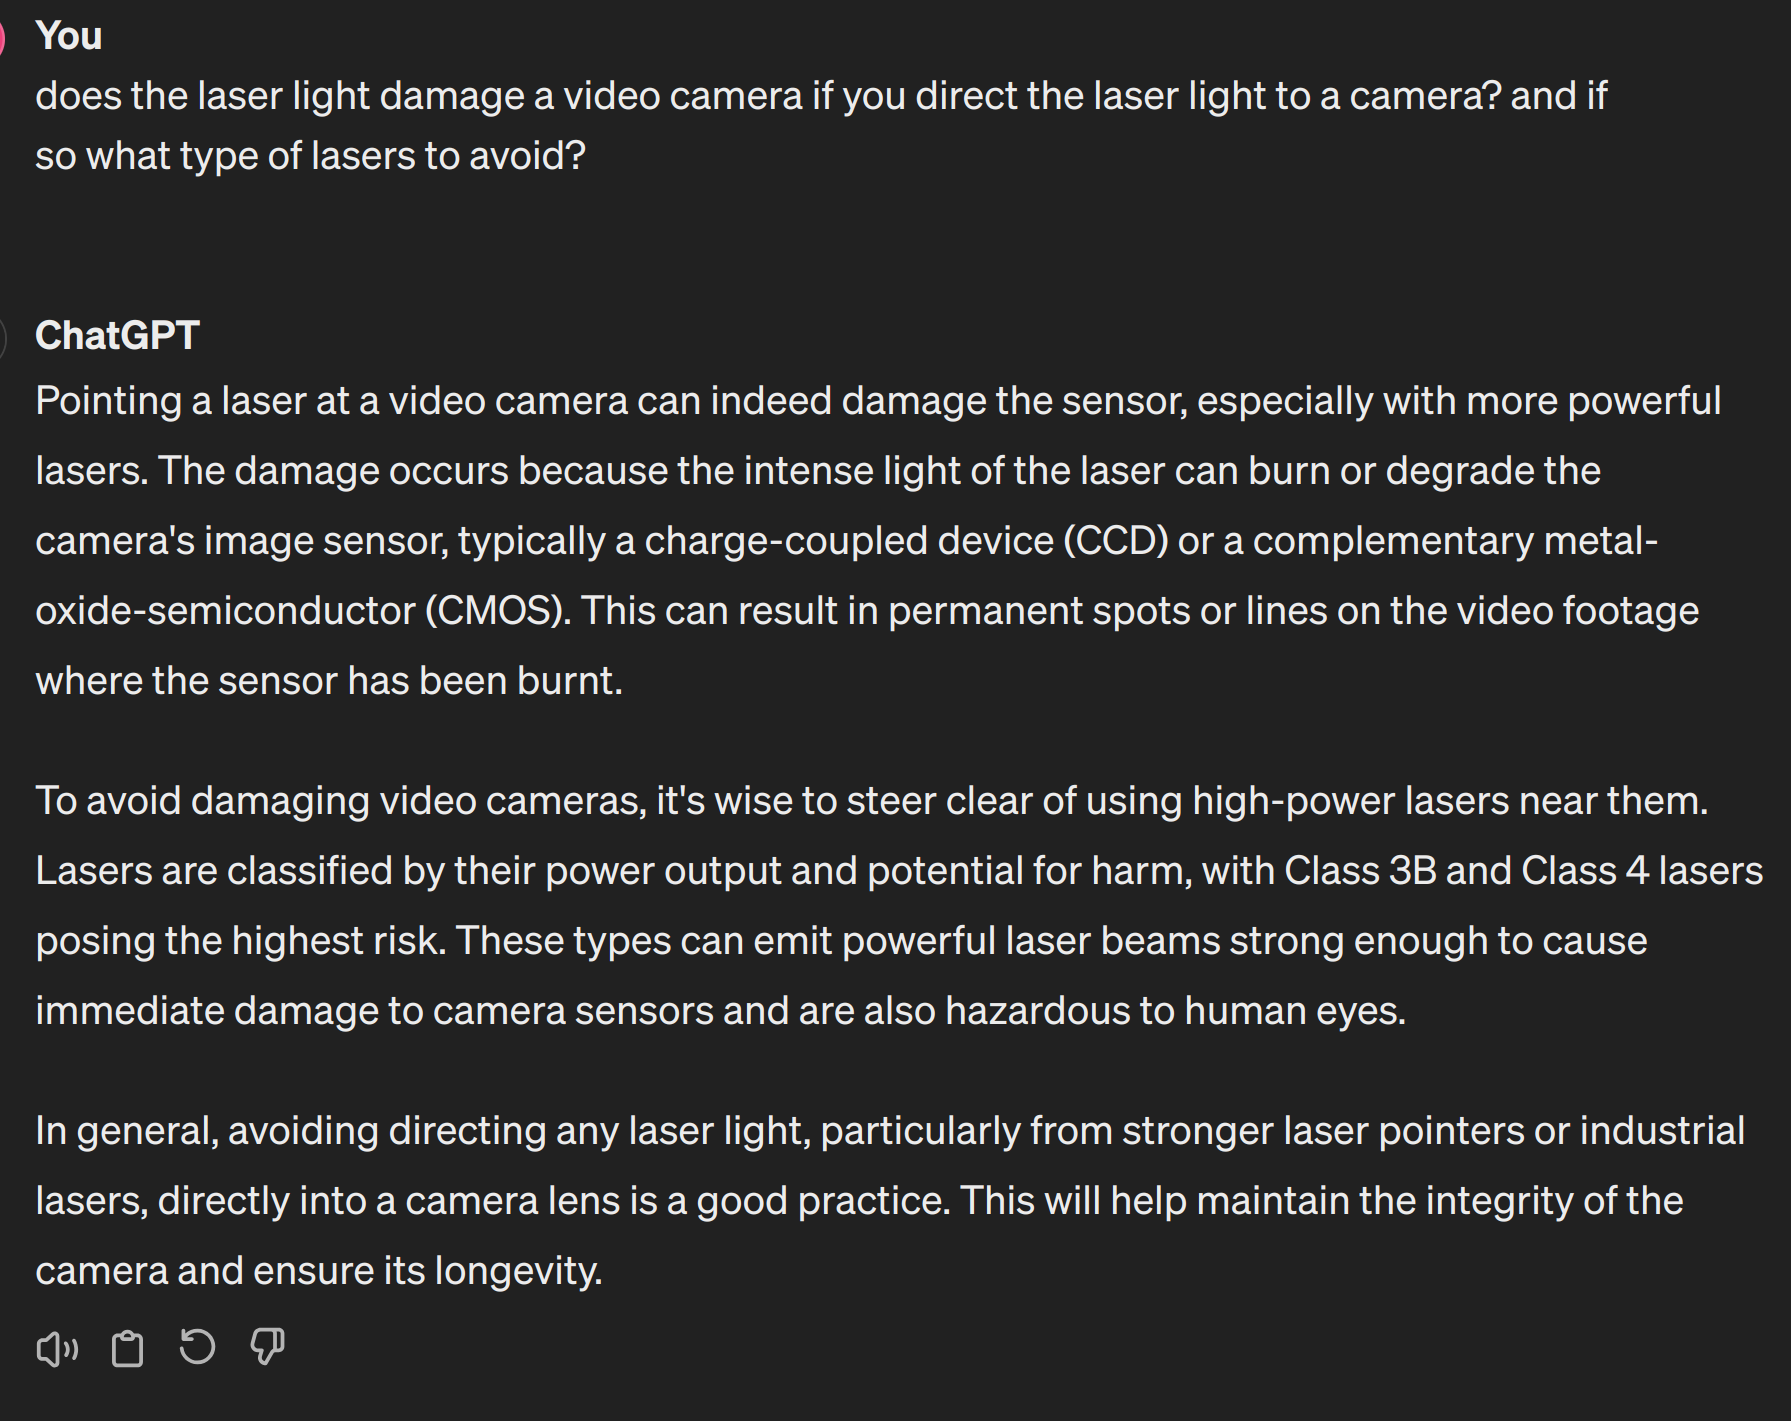The width and height of the screenshot is (1791, 1421).
Task: Click the text "Class 4 lasers"
Action: coord(1642,871)
